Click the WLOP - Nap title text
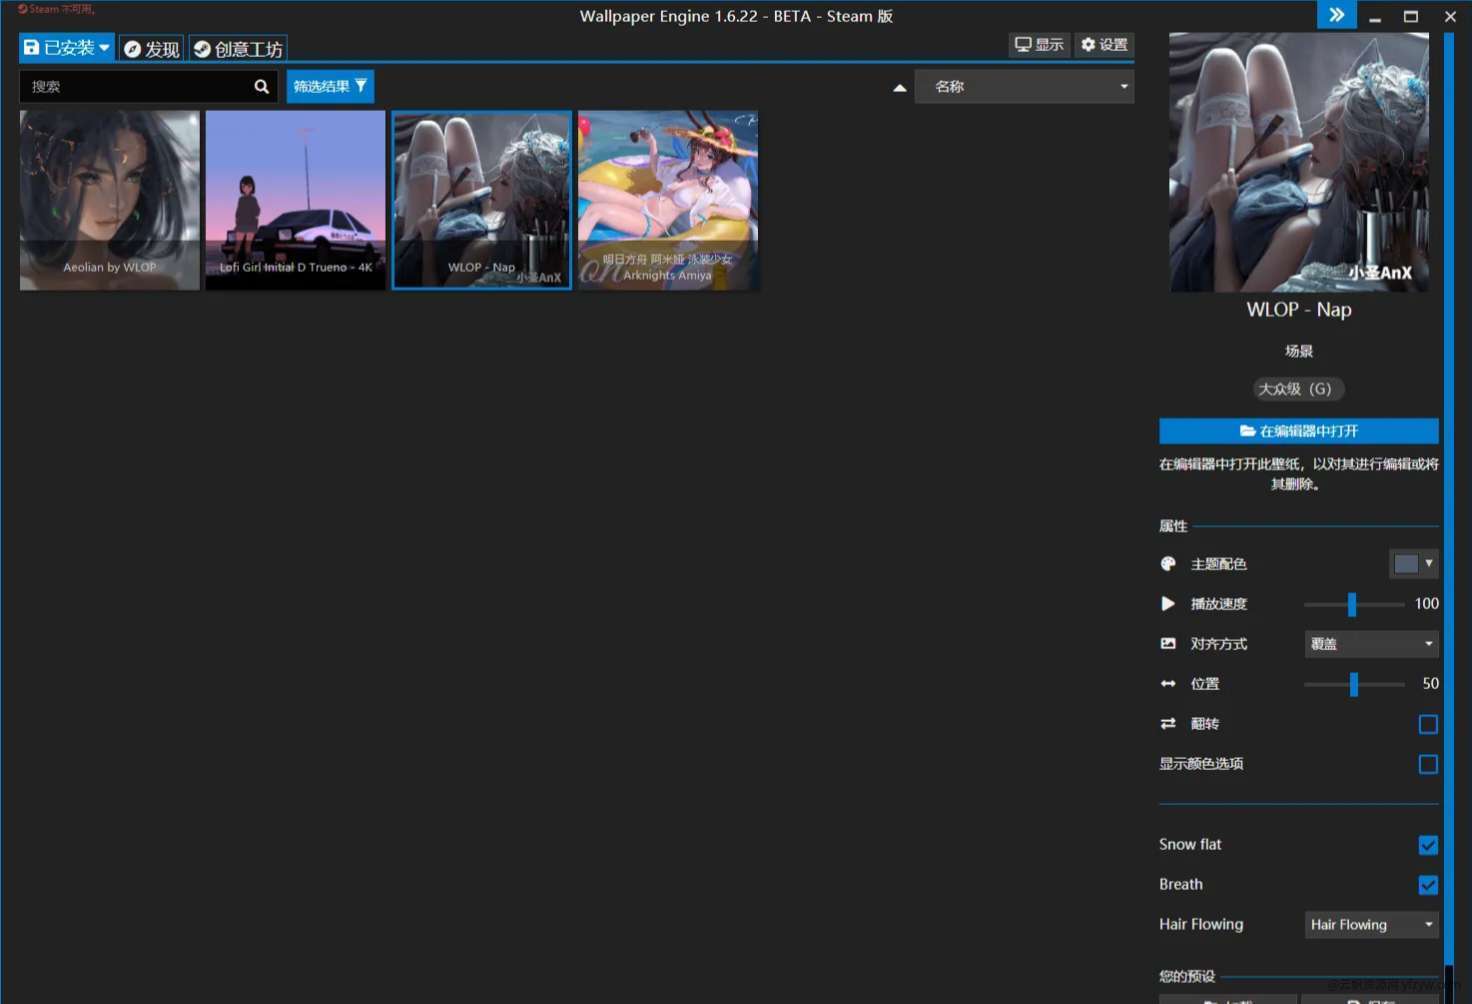1472x1004 pixels. click(1299, 310)
